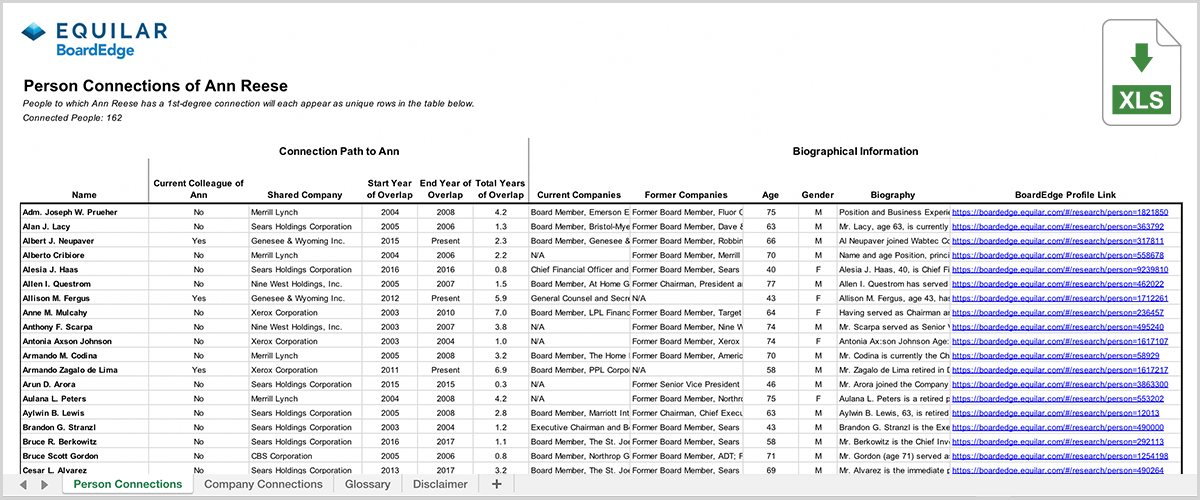The width and height of the screenshot is (1200, 500).
Task: Open profile link ending person=317811
Action: click(x=1058, y=241)
